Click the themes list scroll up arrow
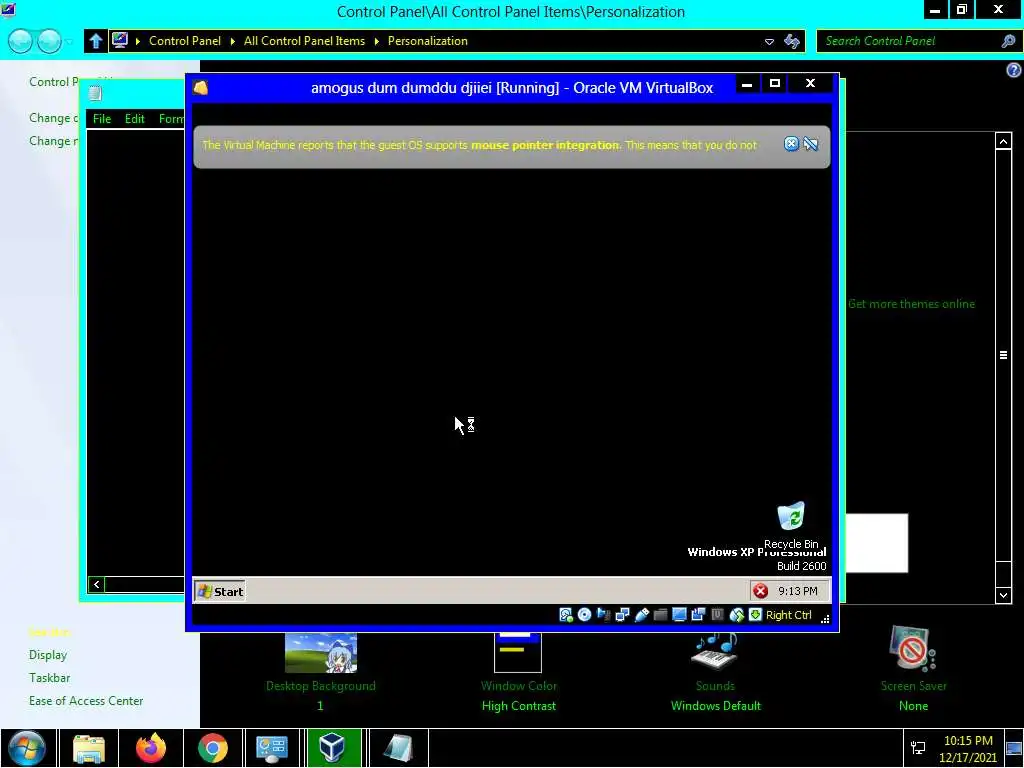Image resolution: width=1024 pixels, height=768 pixels. coord(1003,141)
